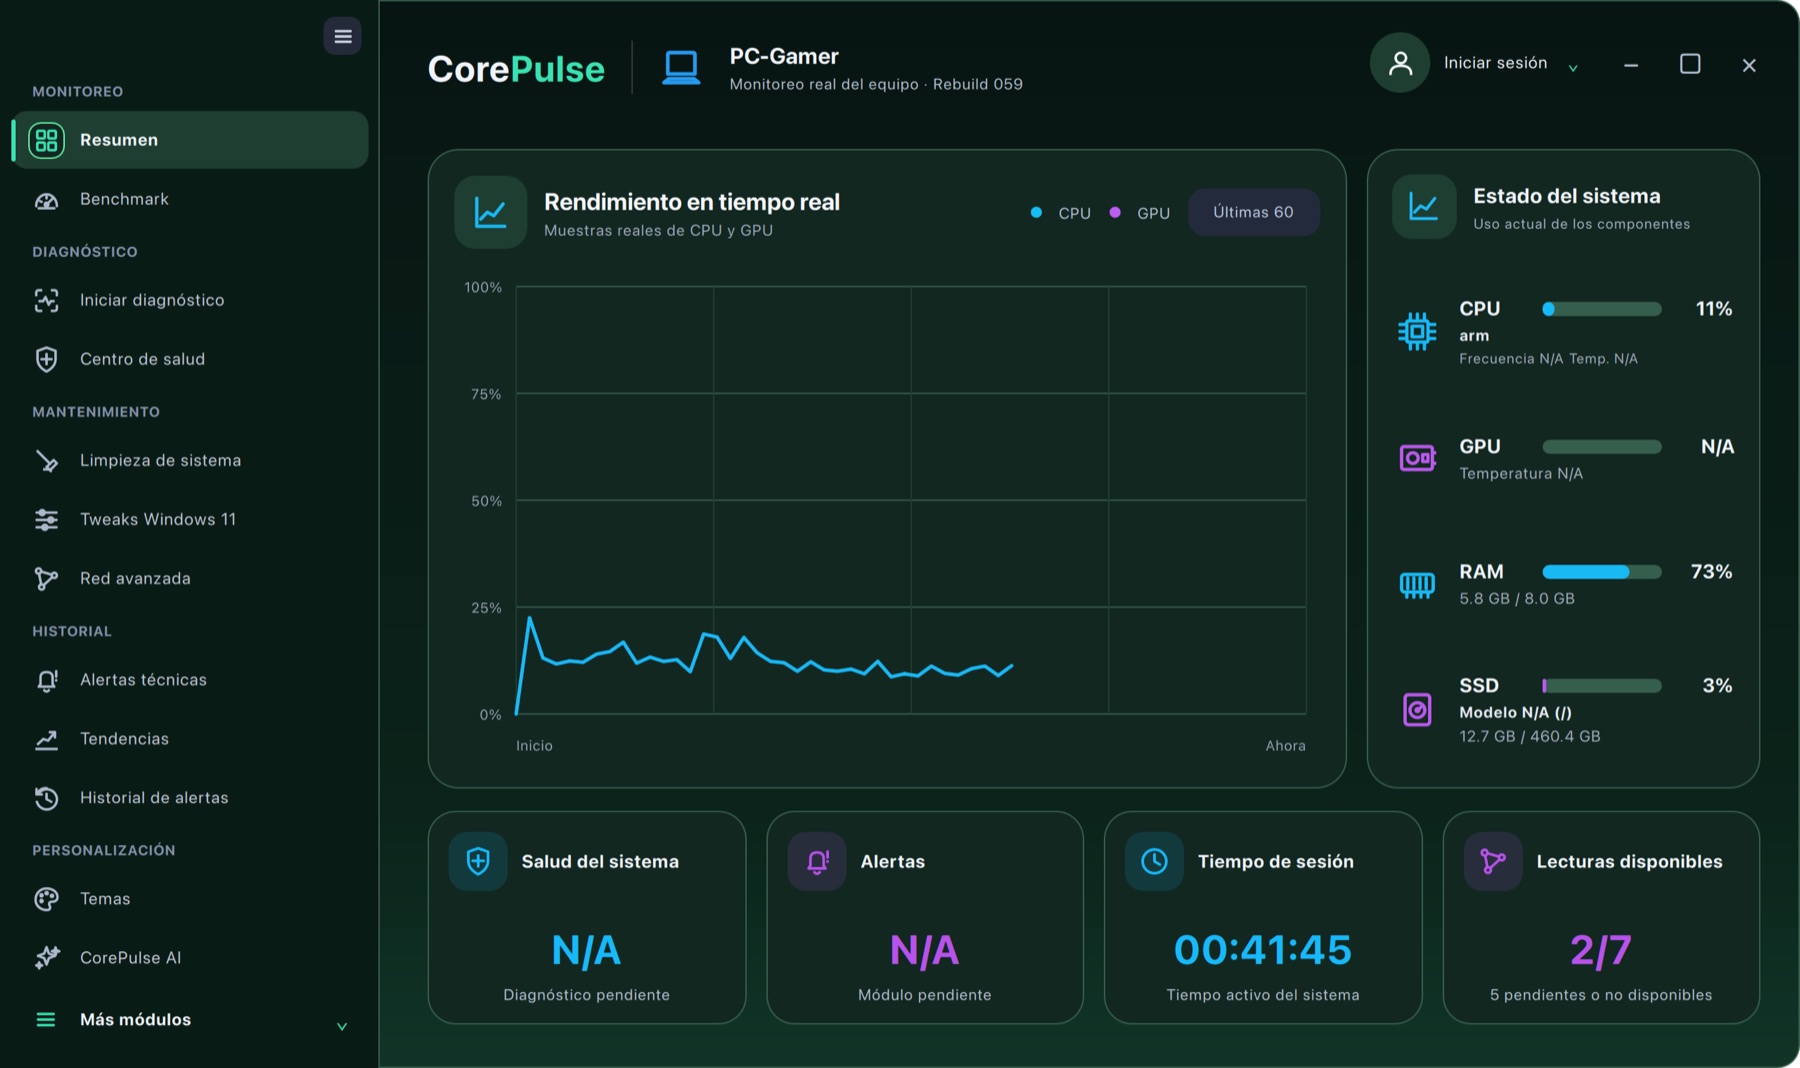Open the Lecturas disponibles card
This screenshot has height=1068, width=1800.
pos(1601,917)
